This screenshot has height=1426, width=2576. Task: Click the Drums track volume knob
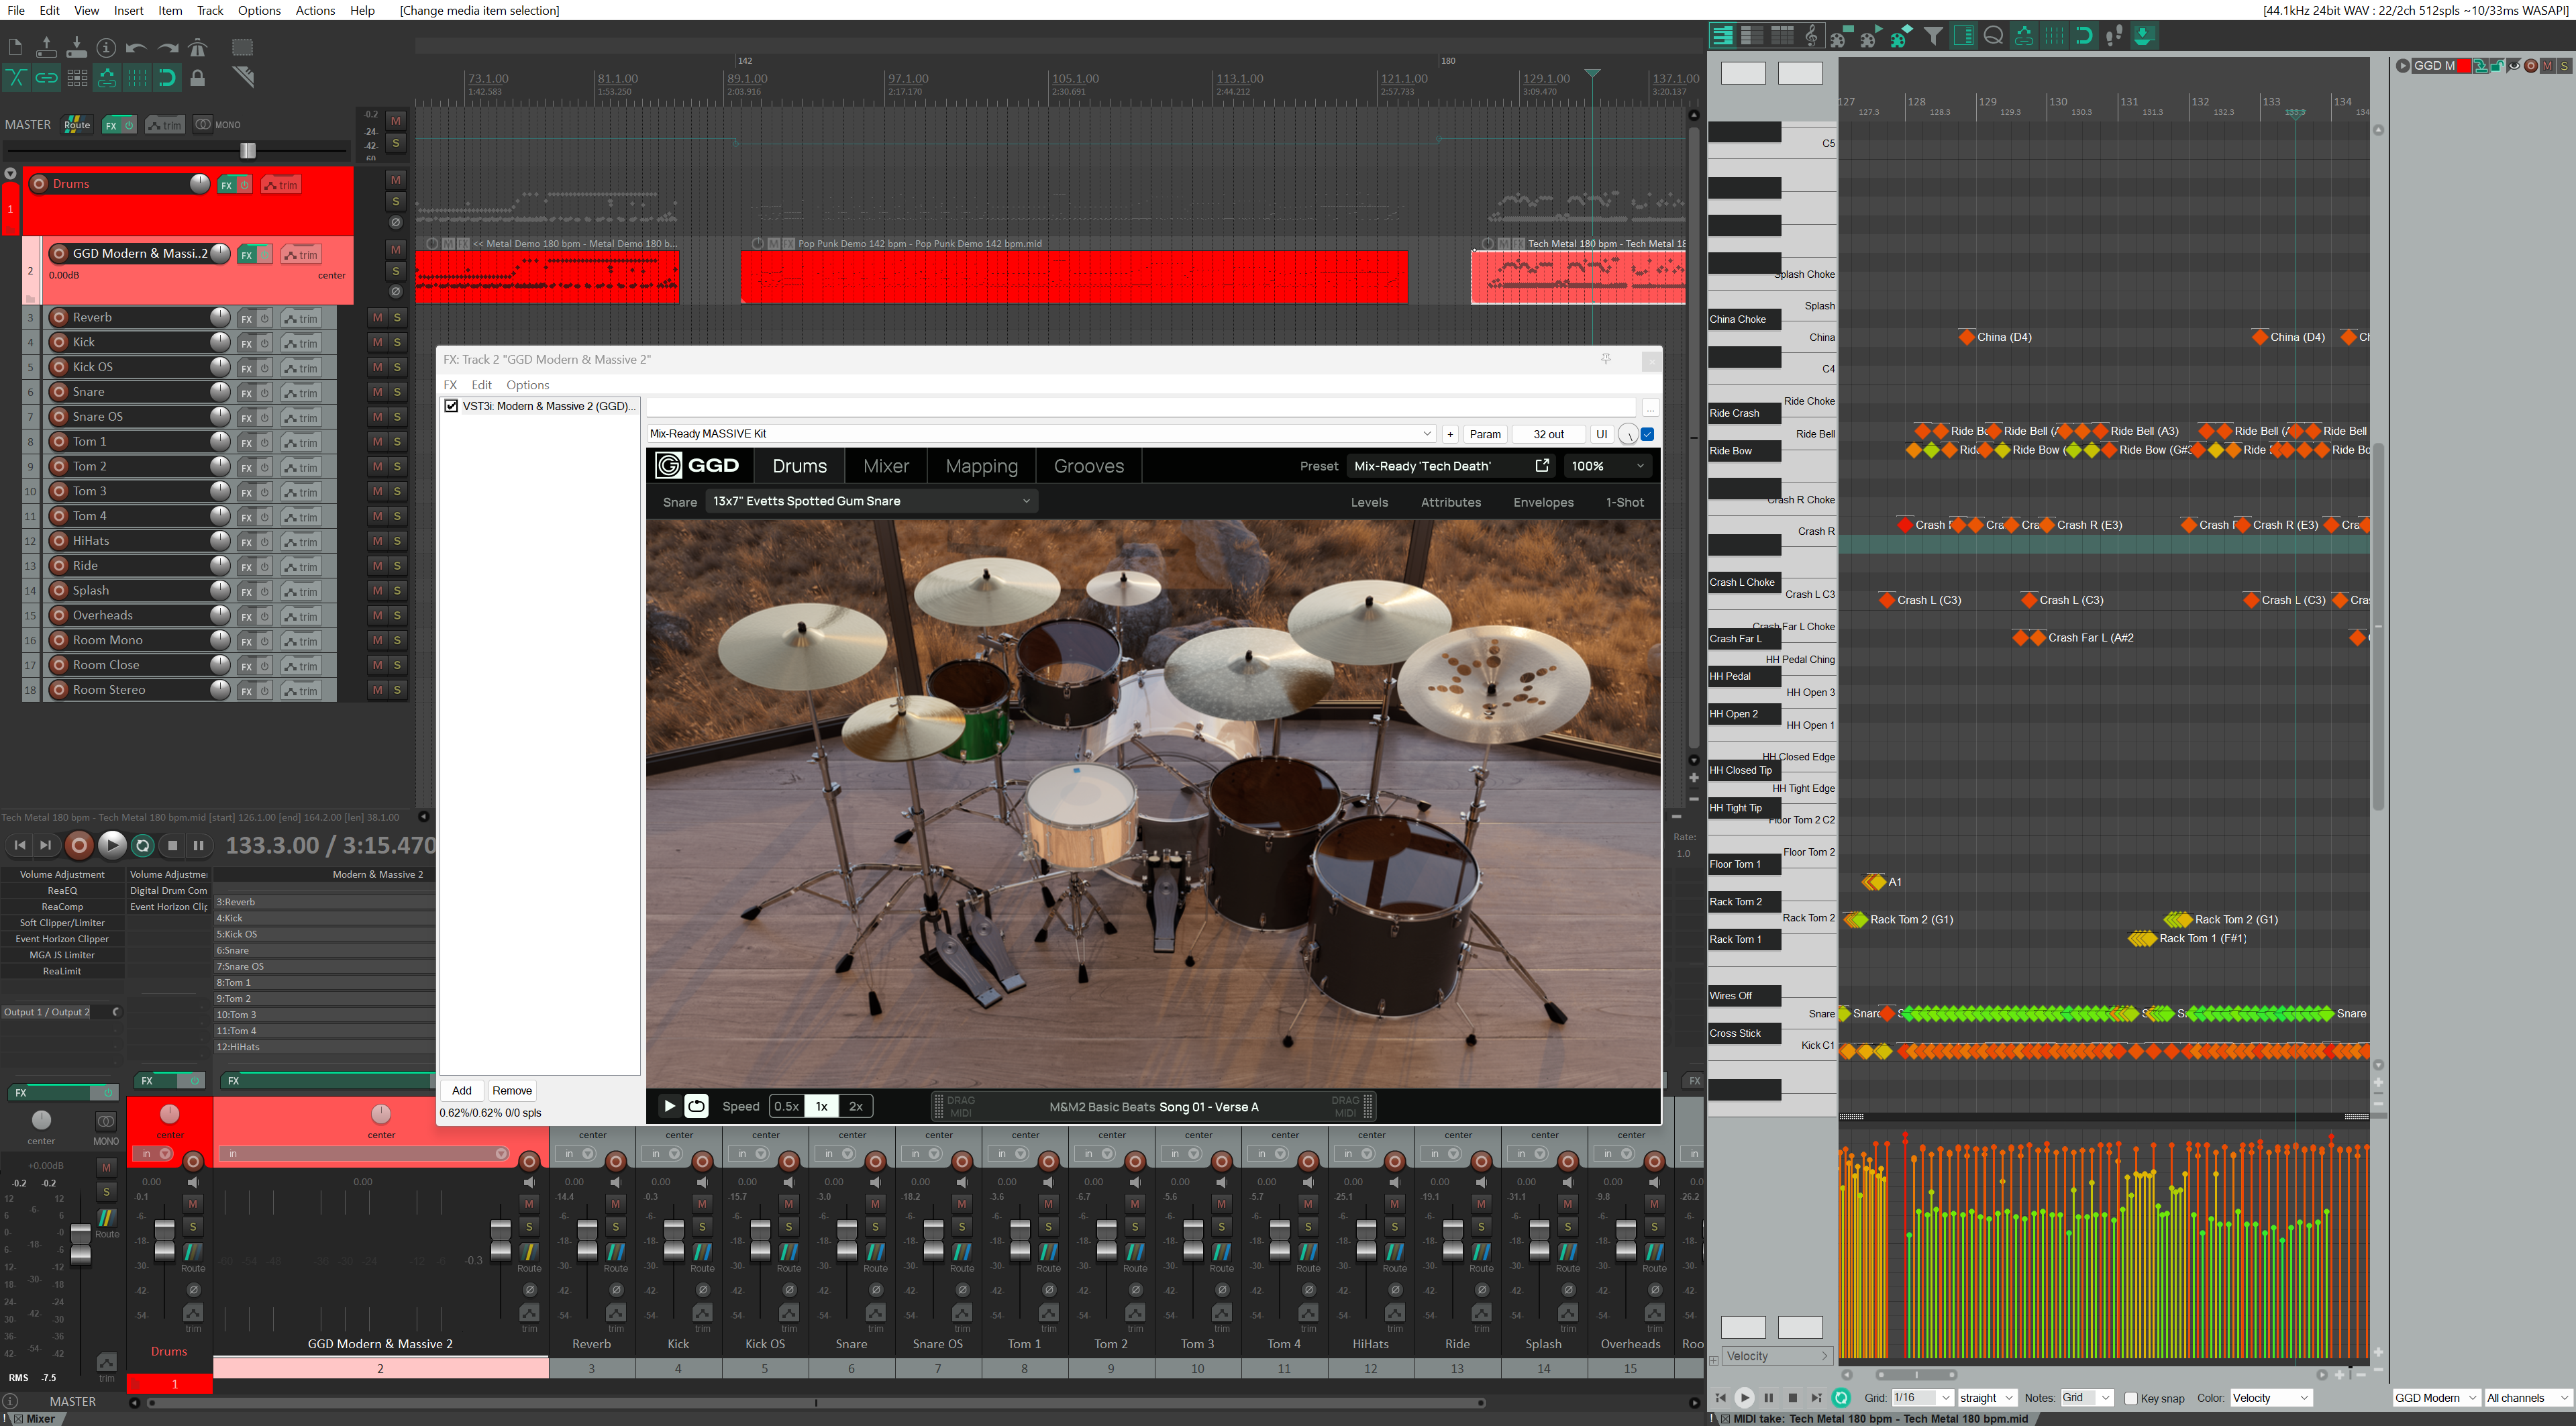tap(199, 184)
